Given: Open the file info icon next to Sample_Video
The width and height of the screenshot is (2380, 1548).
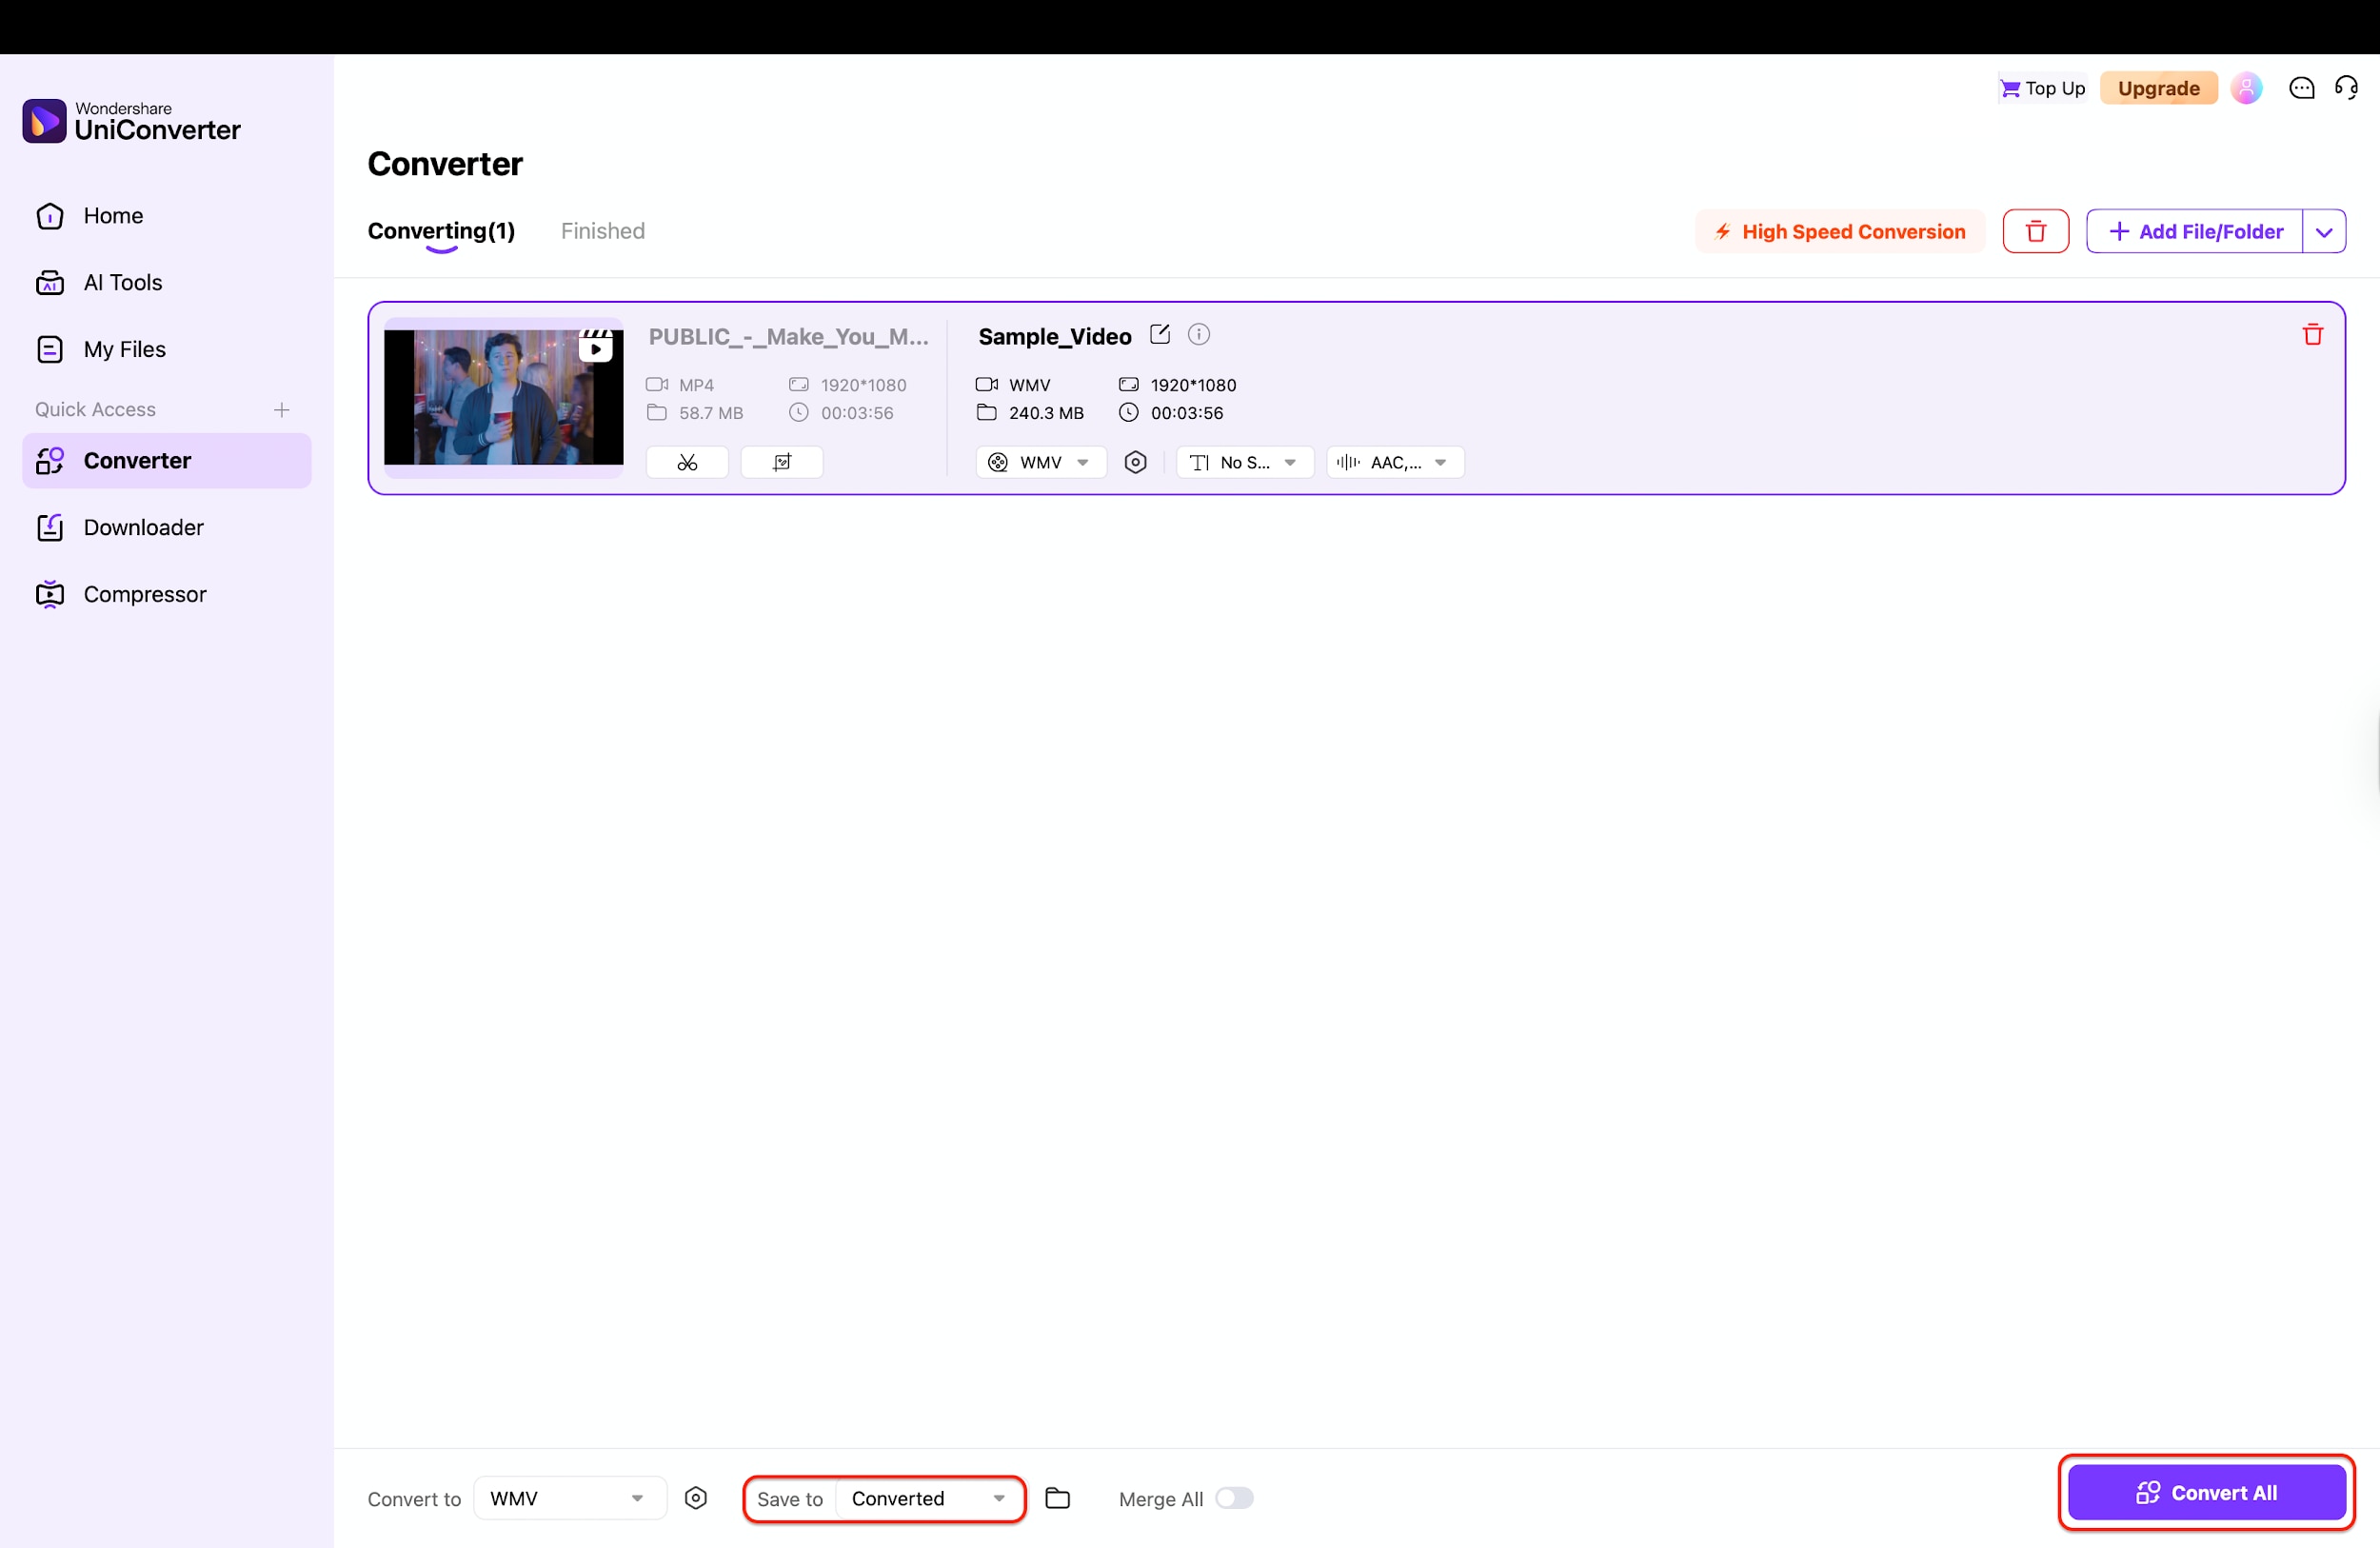Looking at the screenshot, I should (x=1198, y=335).
